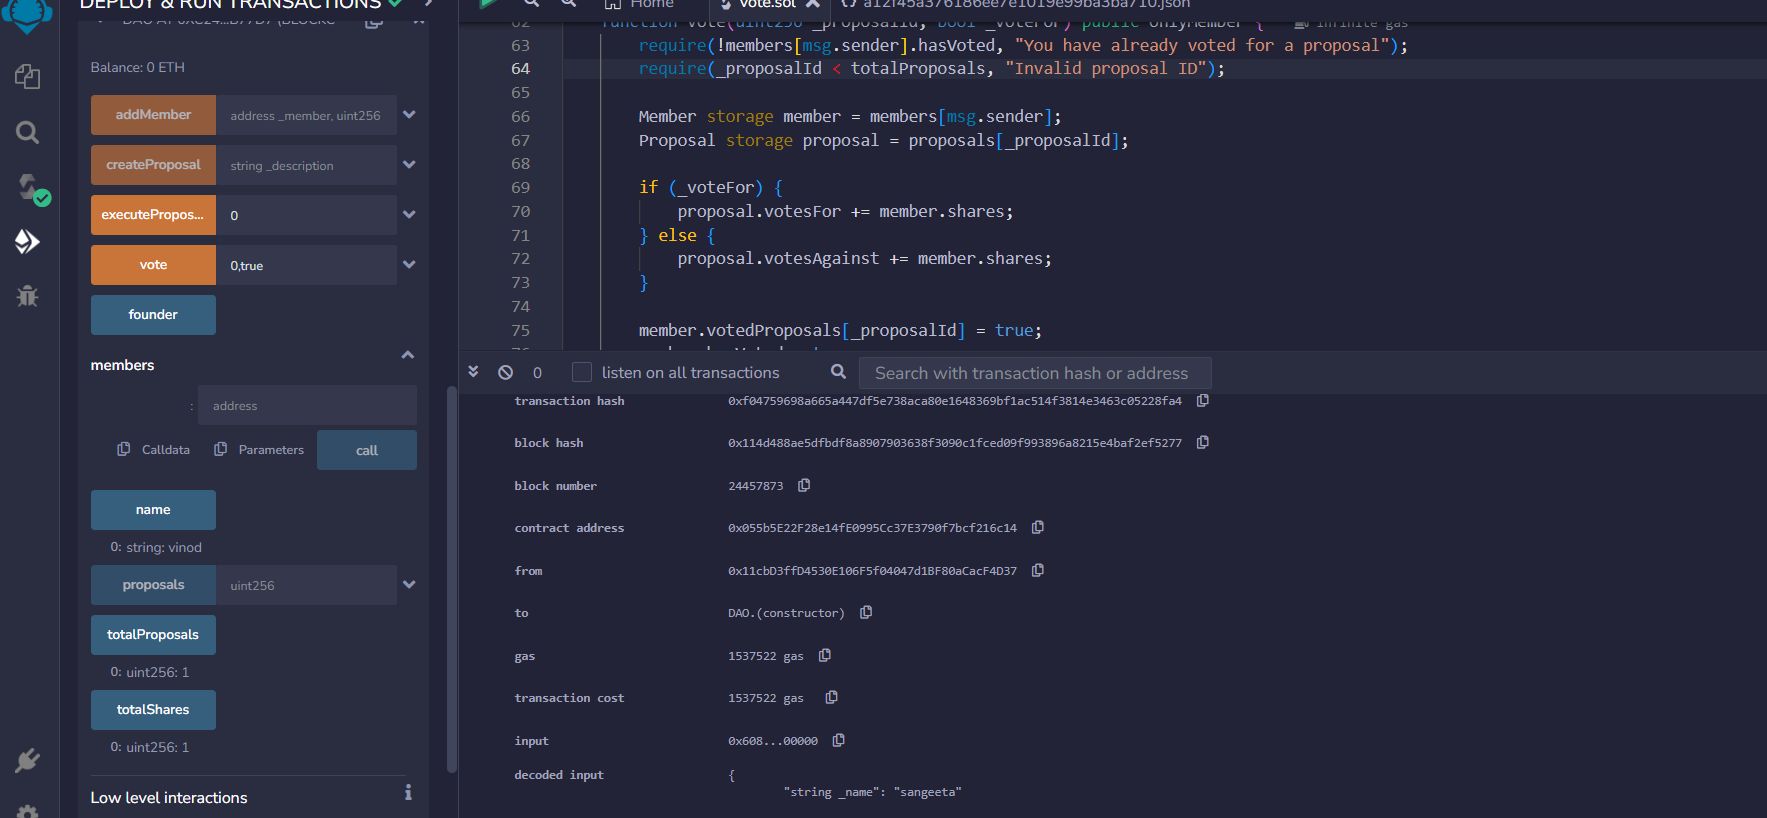Copy Calldata for members function
The height and width of the screenshot is (818, 1767).
coord(123,449)
